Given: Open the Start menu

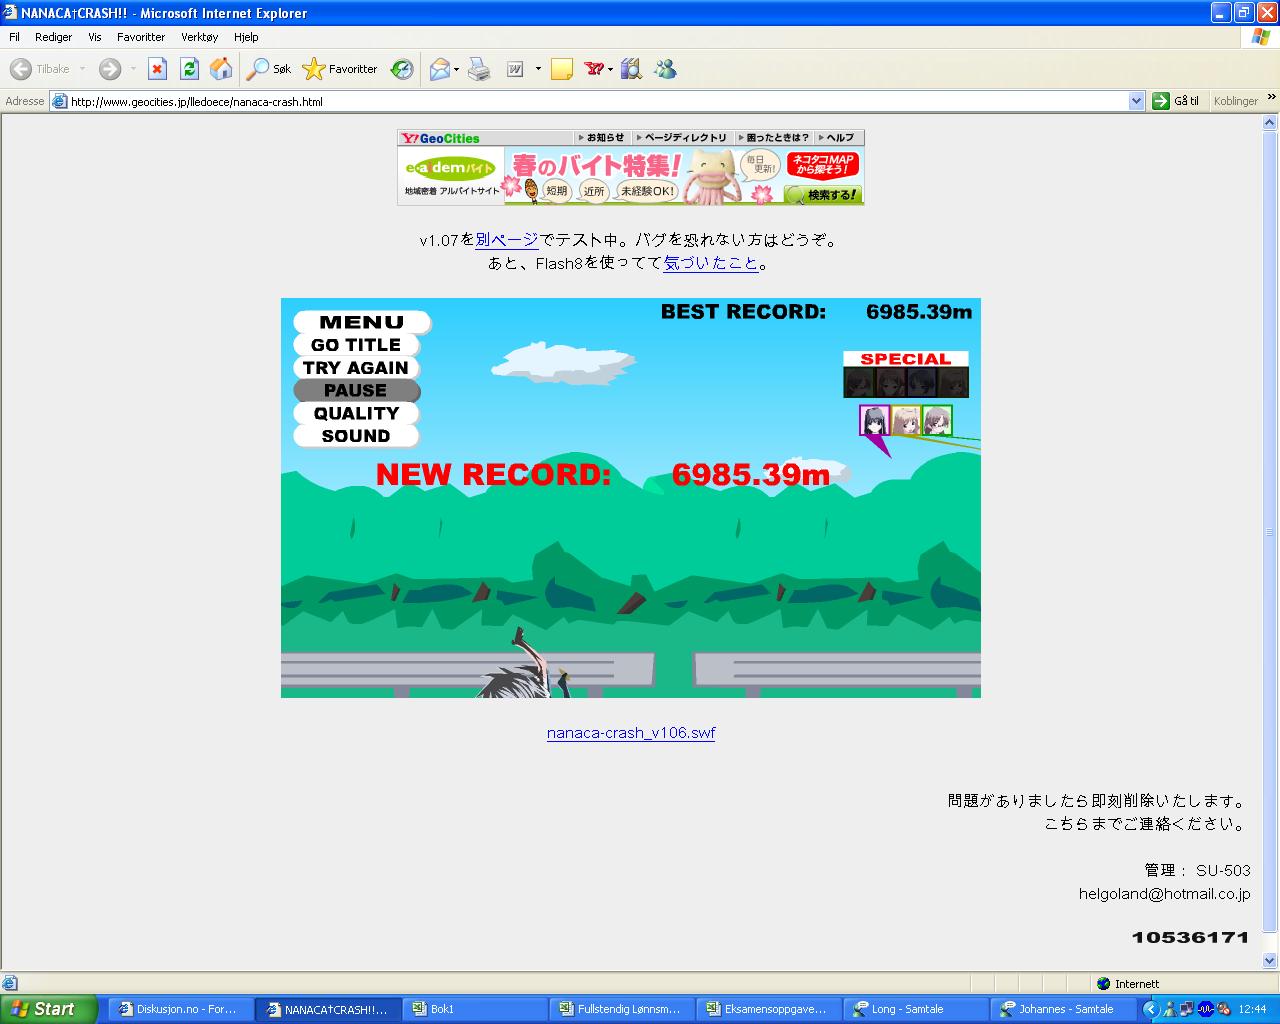Looking at the screenshot, I should coord(49,1009).
